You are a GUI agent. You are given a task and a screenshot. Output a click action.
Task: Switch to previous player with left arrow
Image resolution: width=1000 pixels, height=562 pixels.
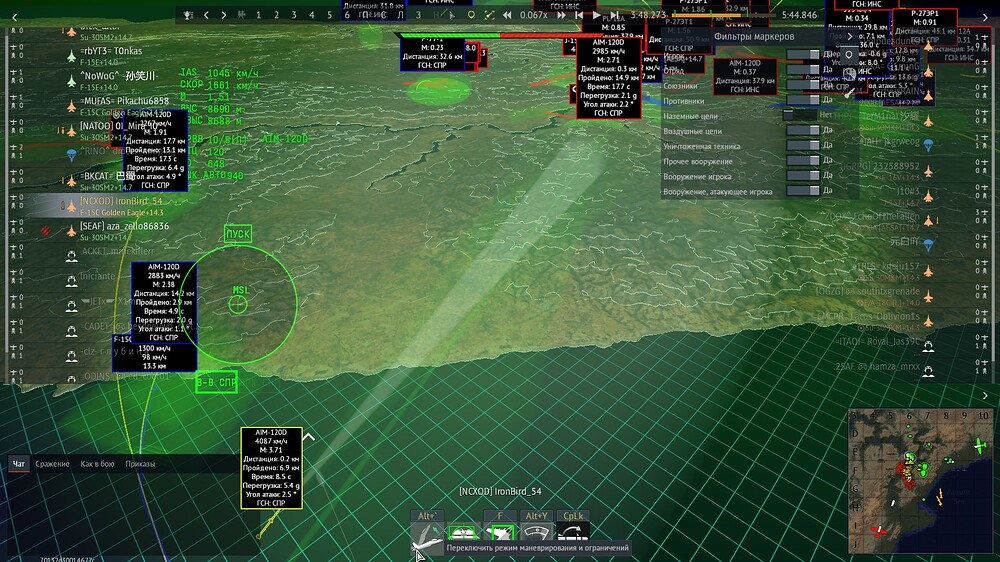[206, 15]
